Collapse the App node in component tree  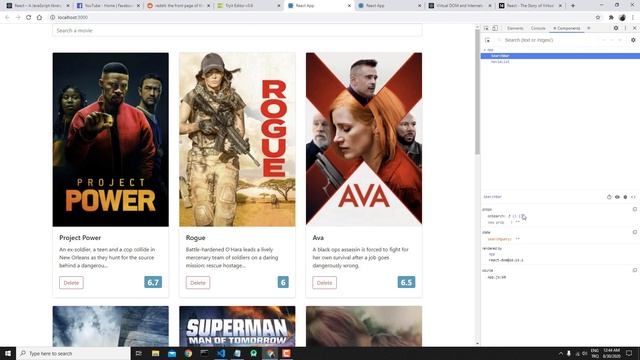pos(485,50)
